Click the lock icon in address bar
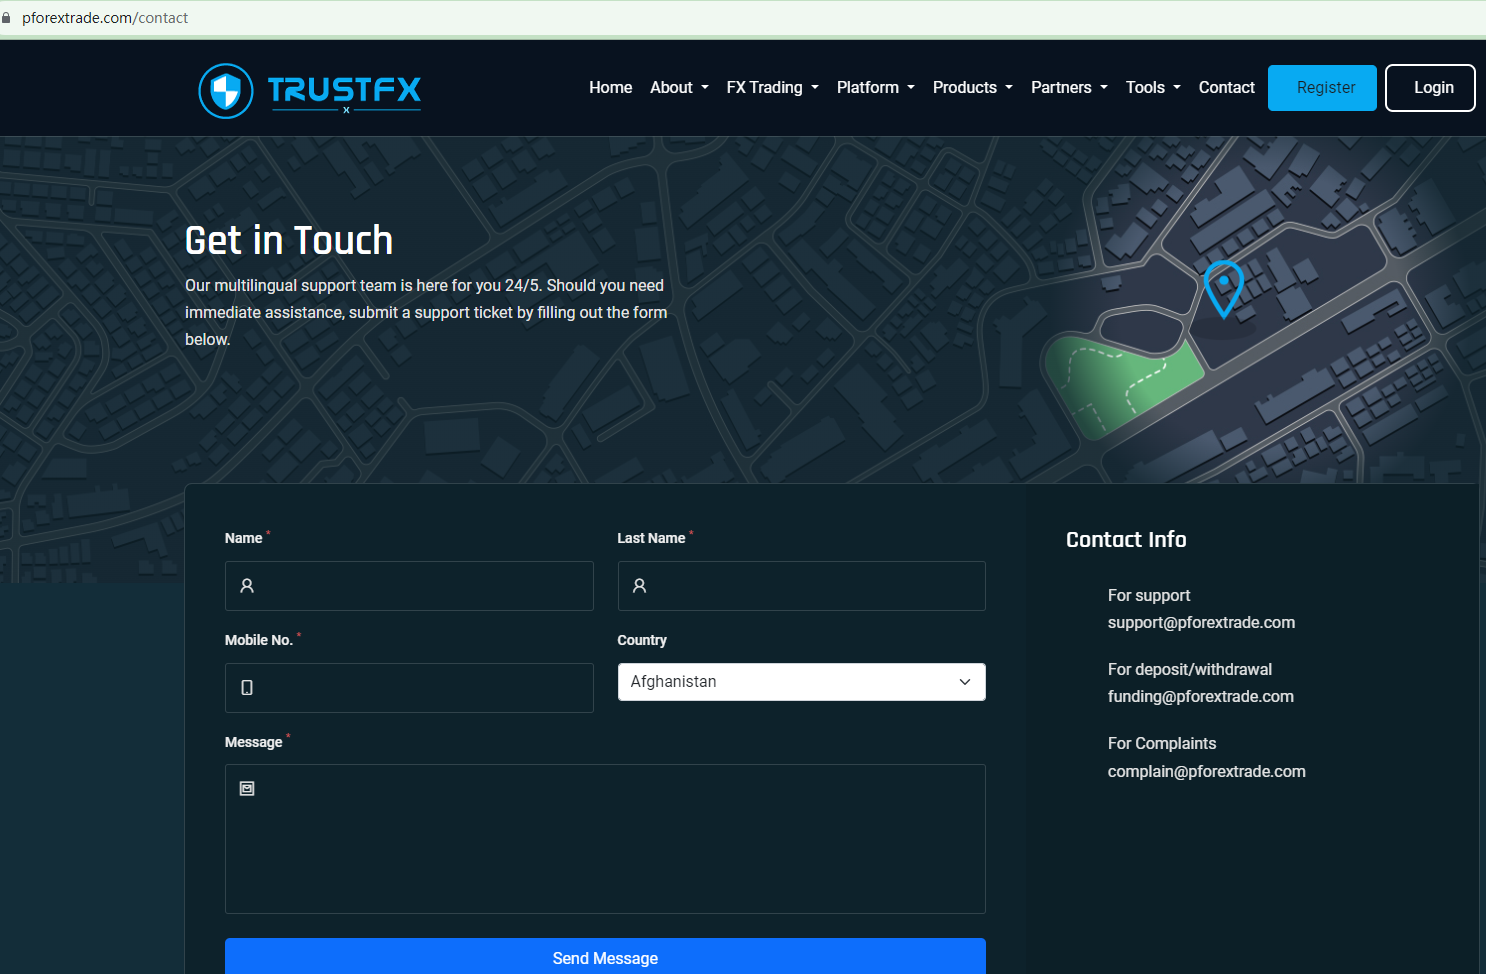1486x974 pixels. coord(6,18)
